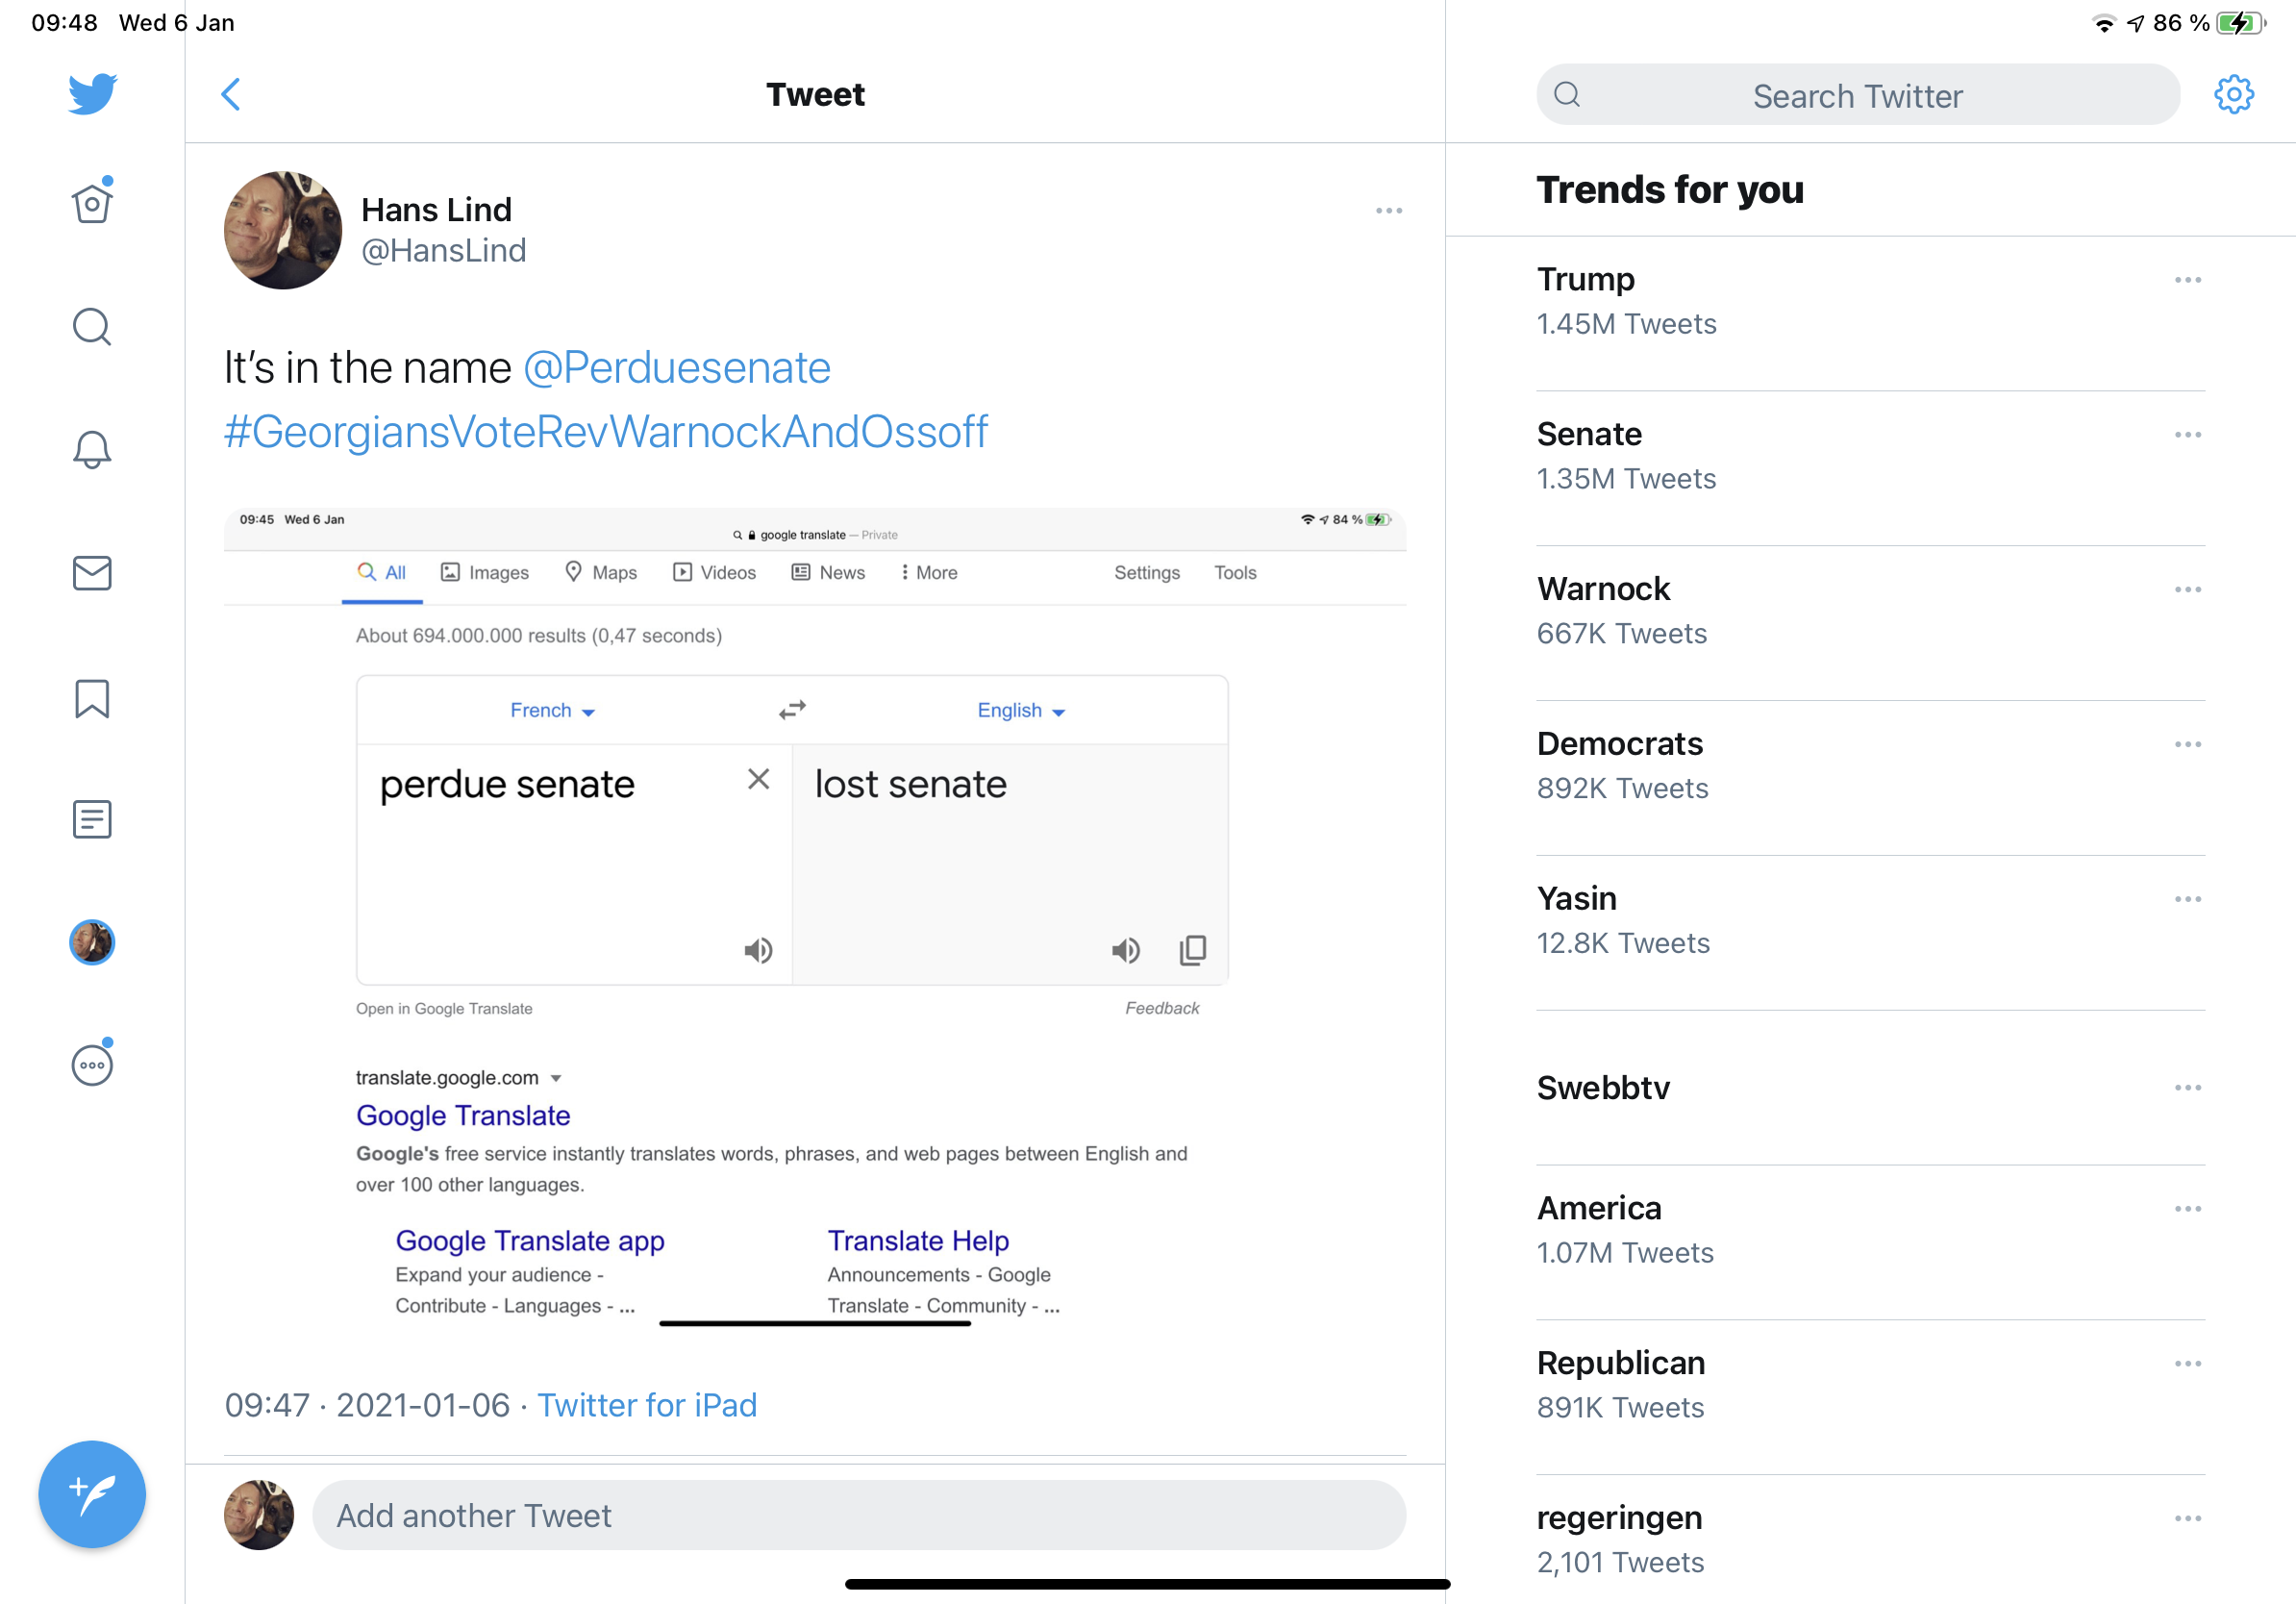
Task: Open trends settings gear icon
Action: pos(2233,95)
